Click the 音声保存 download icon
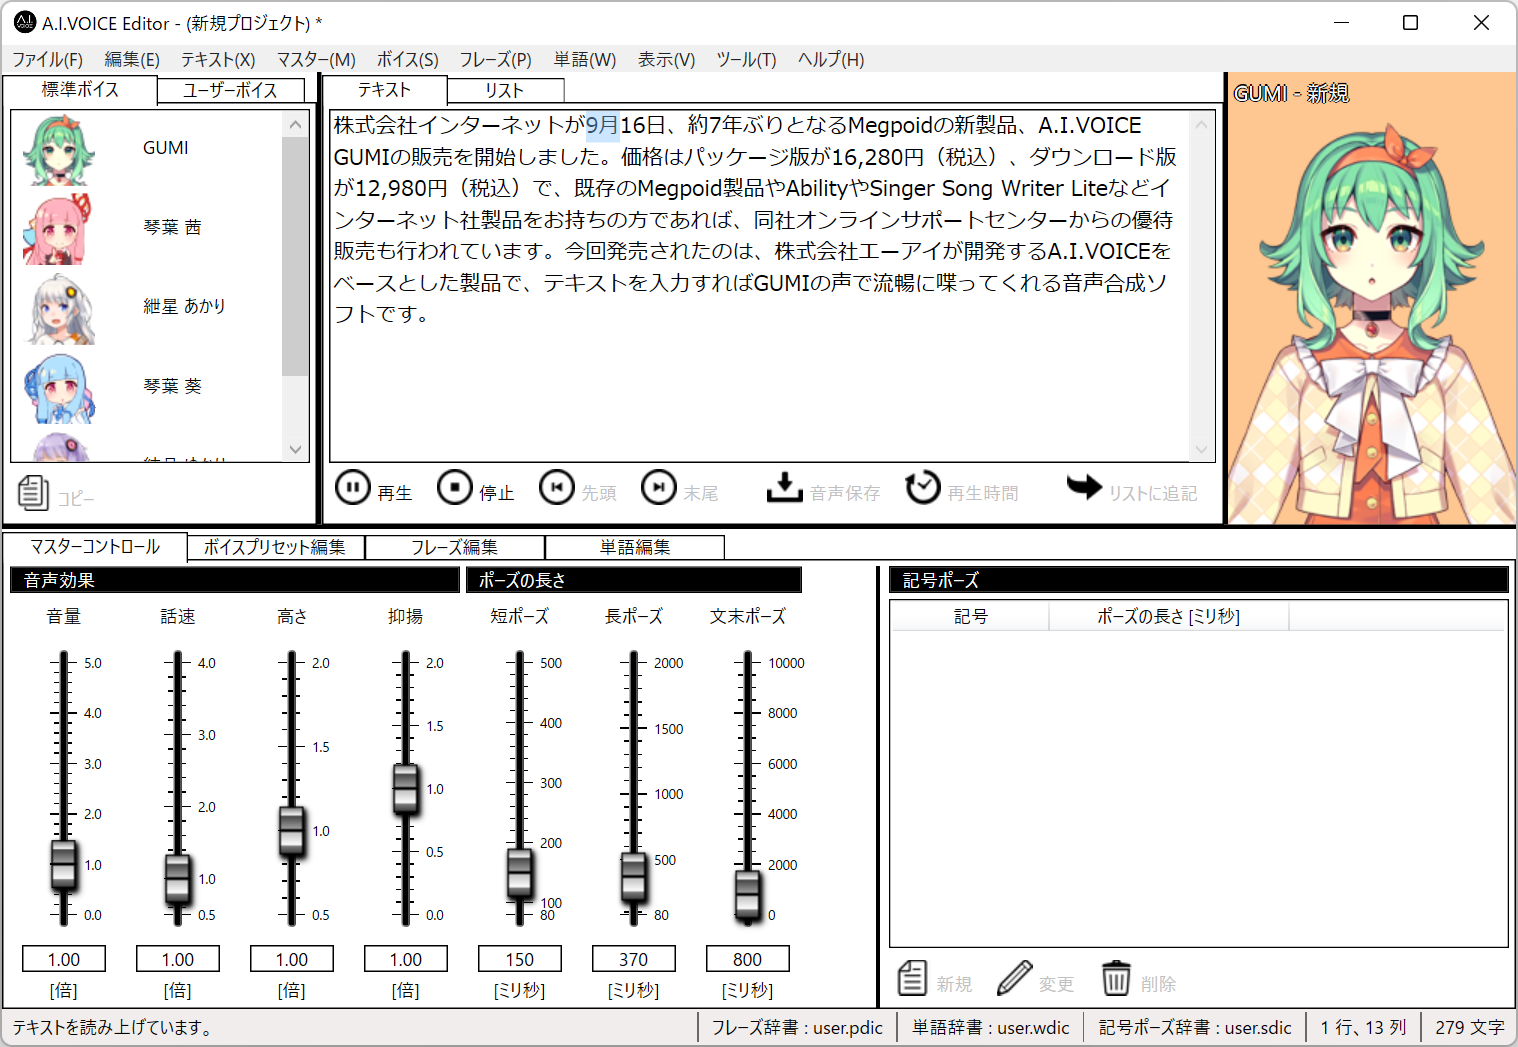This screenshot has width=1518, height=1047. click(x=785, y=488)
